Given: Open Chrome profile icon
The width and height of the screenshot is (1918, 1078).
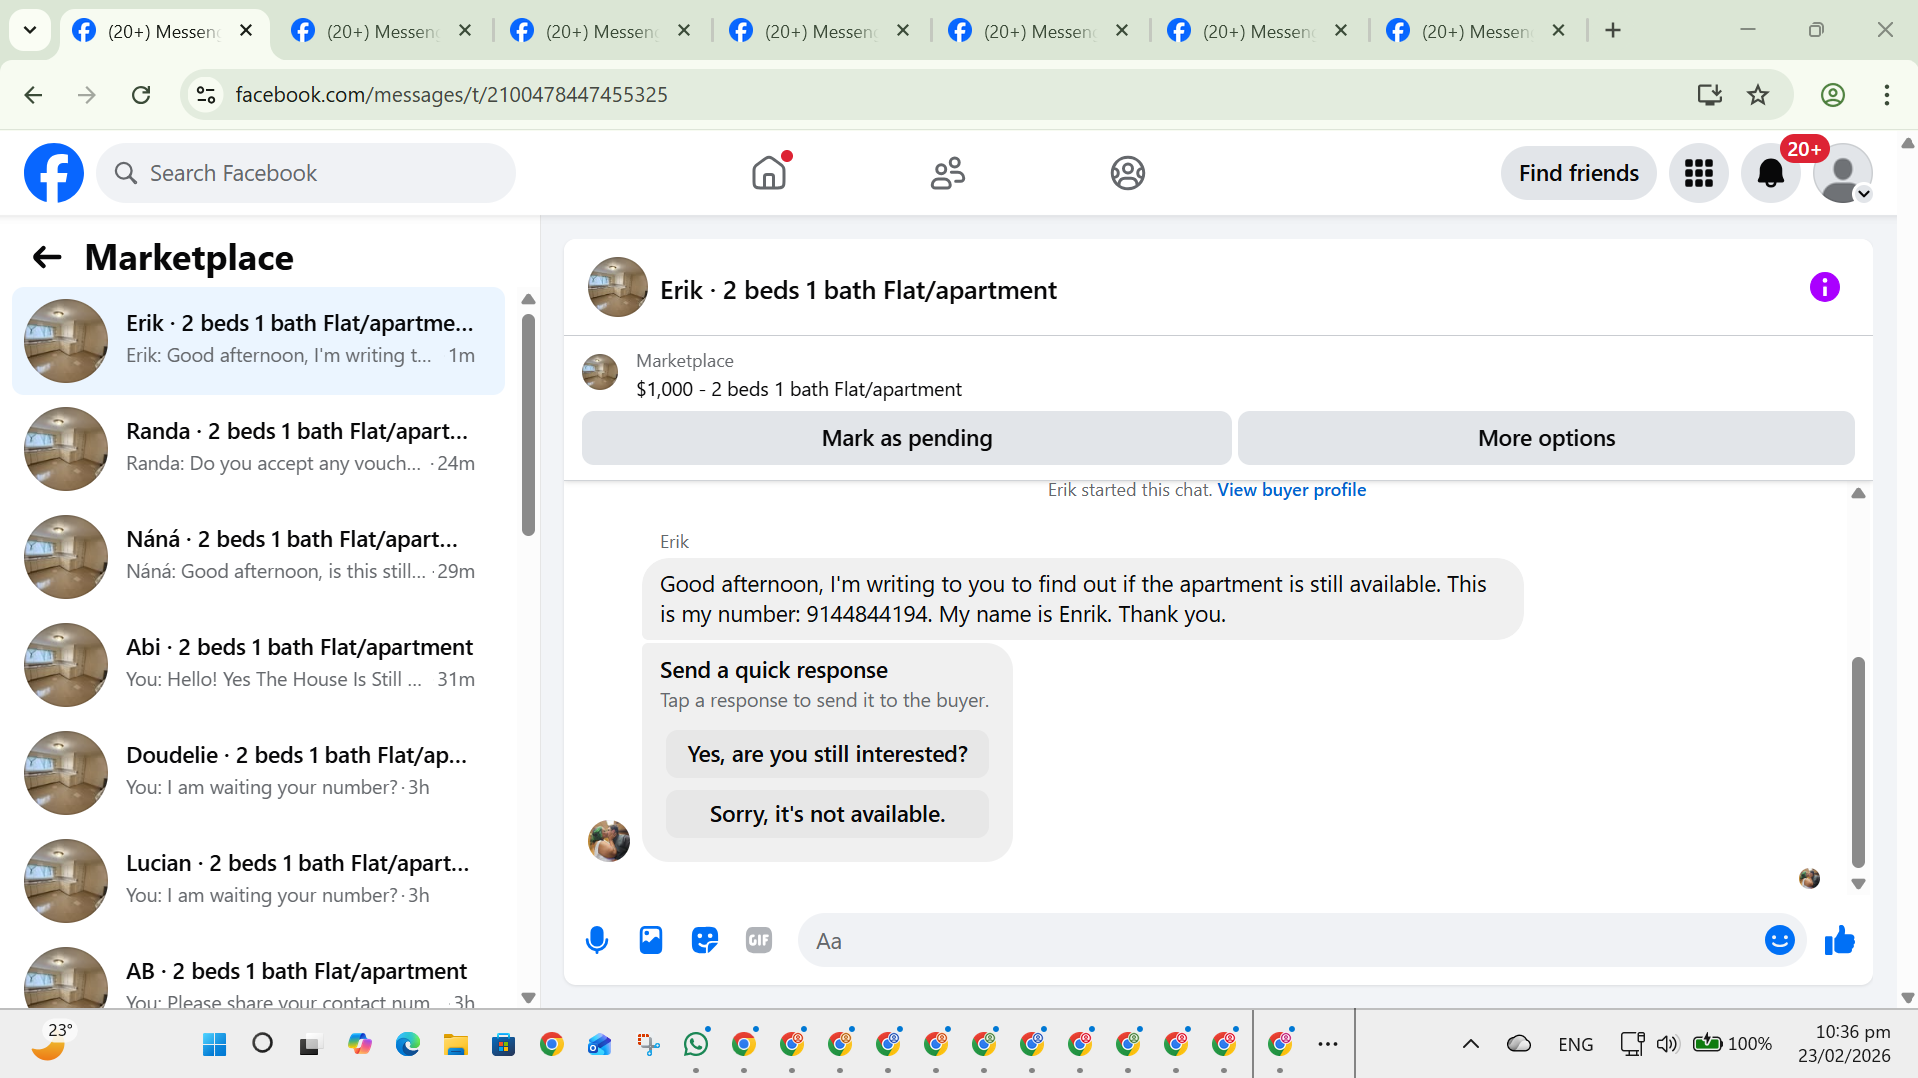Looking at the screenshot, I should pyautogui.click(x=1832, y=95).
